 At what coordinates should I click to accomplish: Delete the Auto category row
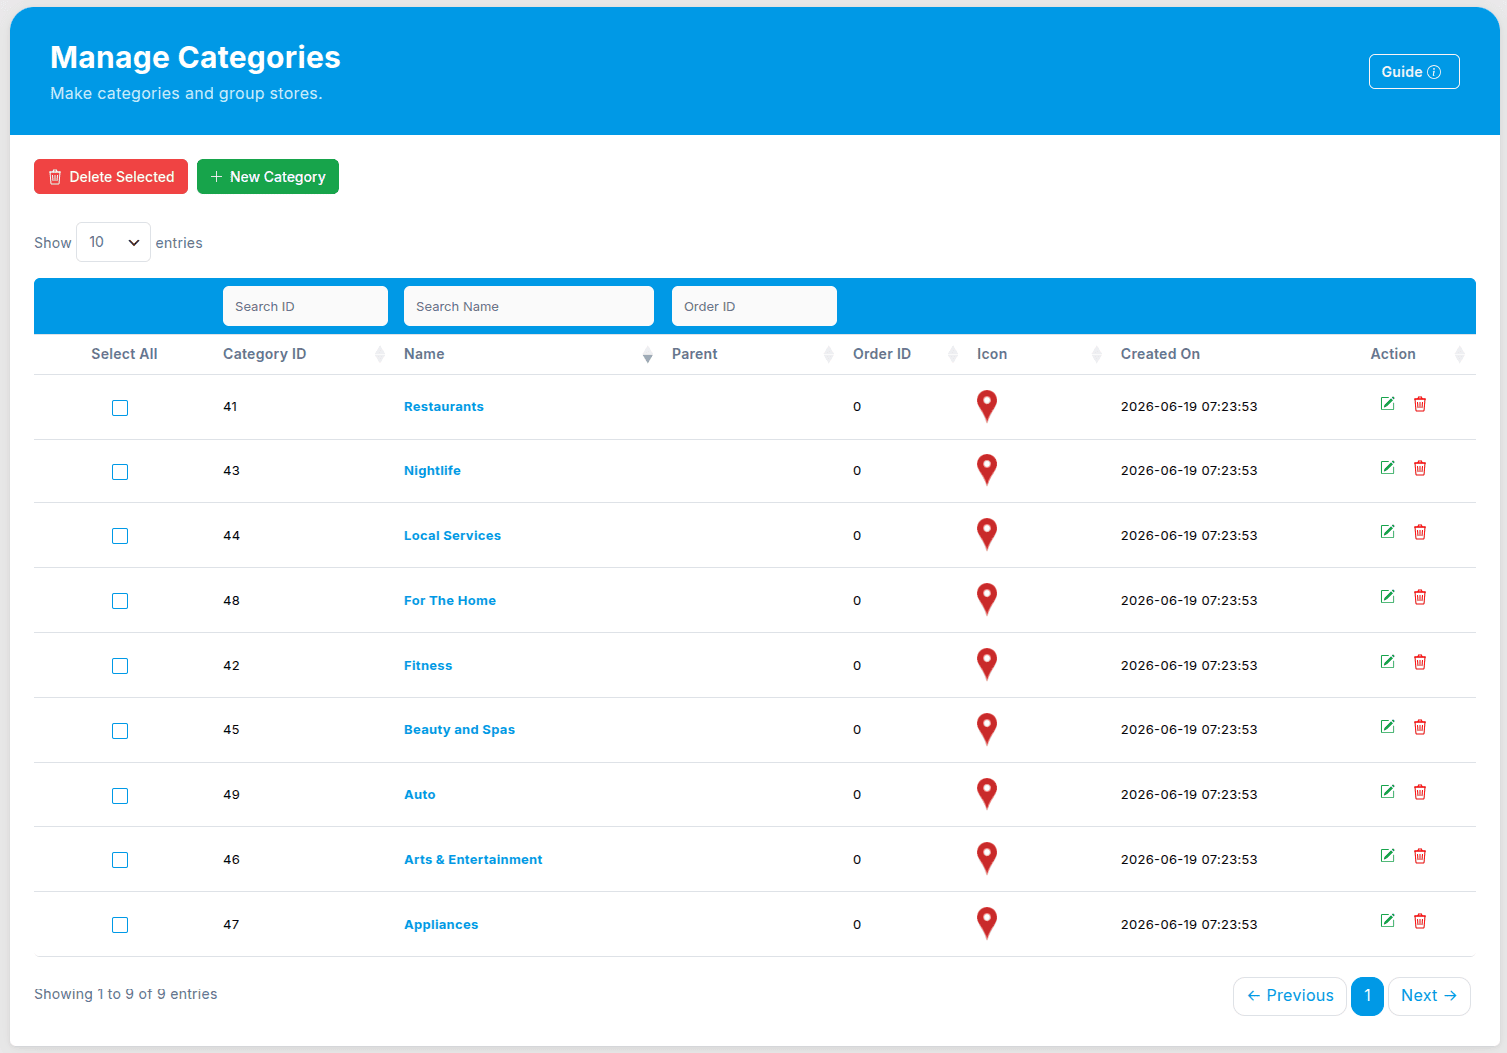pos(1420,792)
